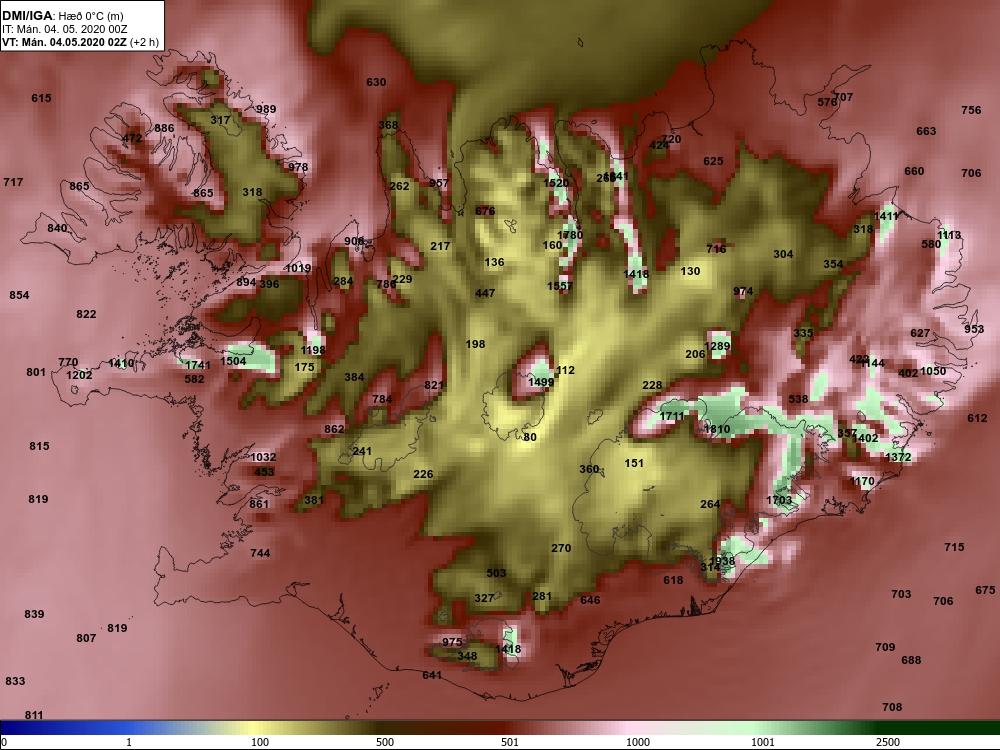Click the map value 538

pyautogui.click(x=798, y=399)
